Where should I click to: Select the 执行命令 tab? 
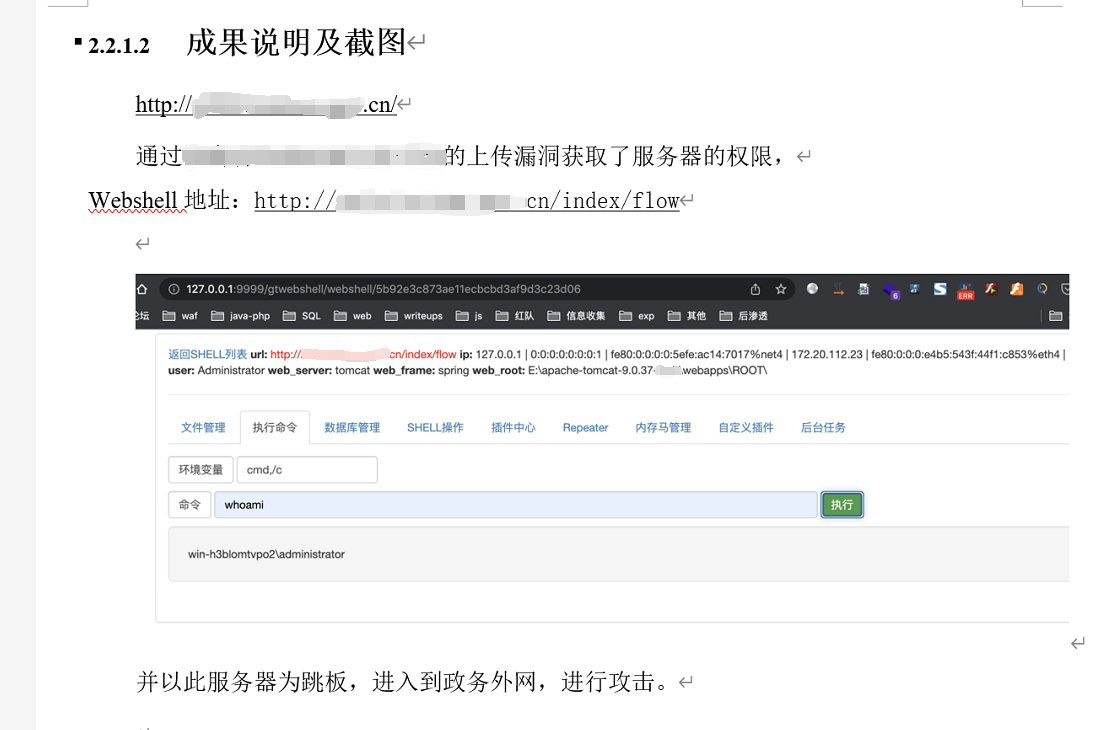275,427
